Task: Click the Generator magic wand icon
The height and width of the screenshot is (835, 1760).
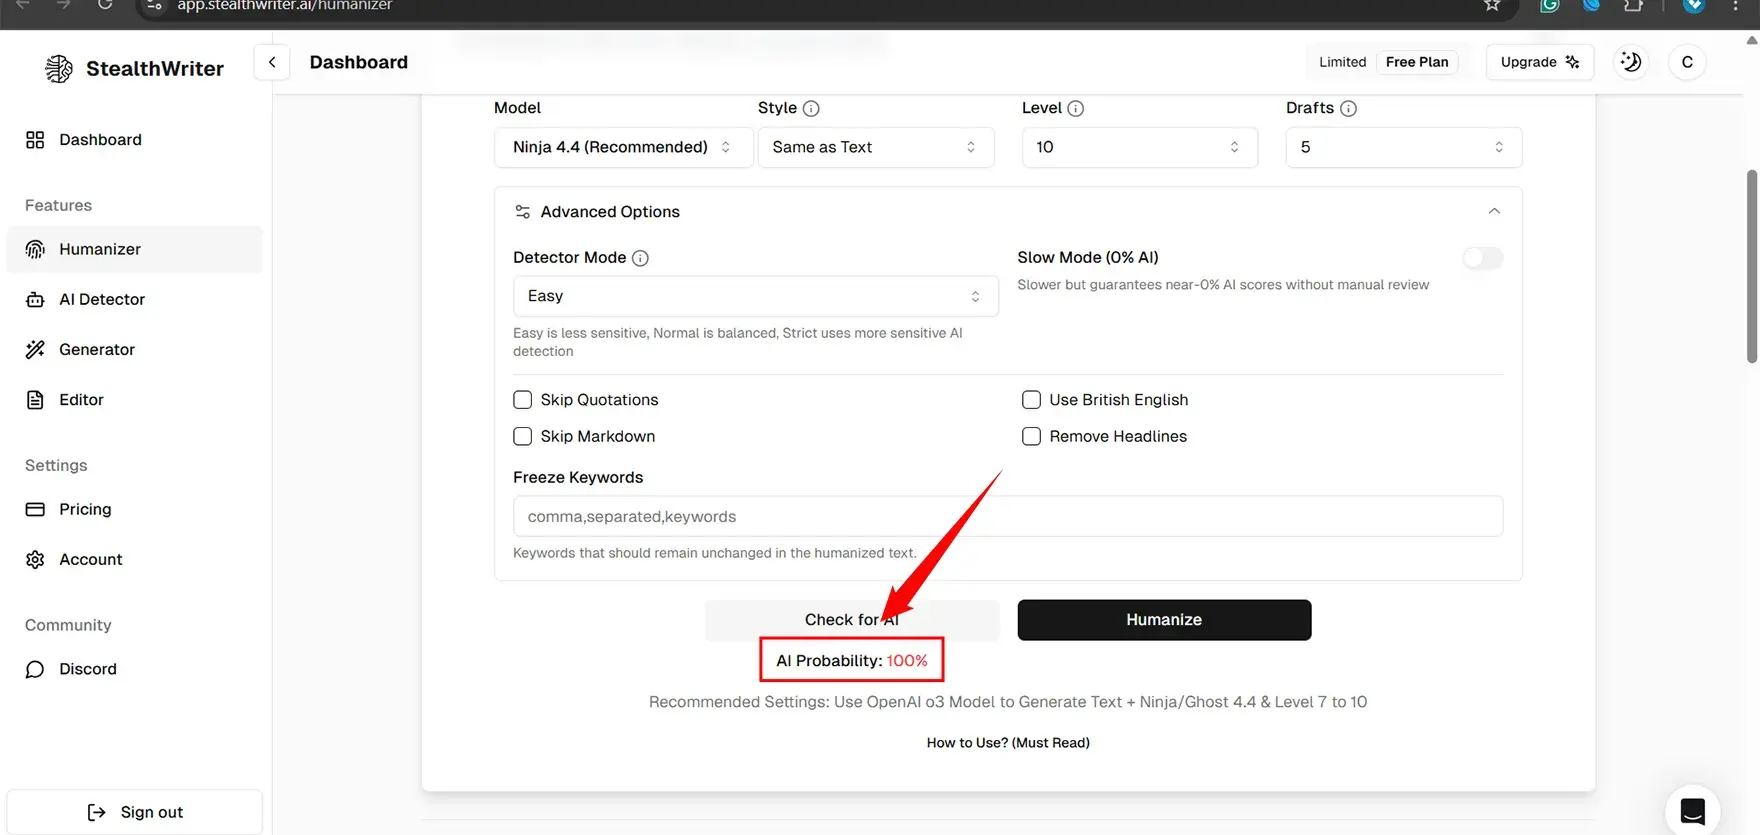Action: pyautogui.click(x=35, y=349)
